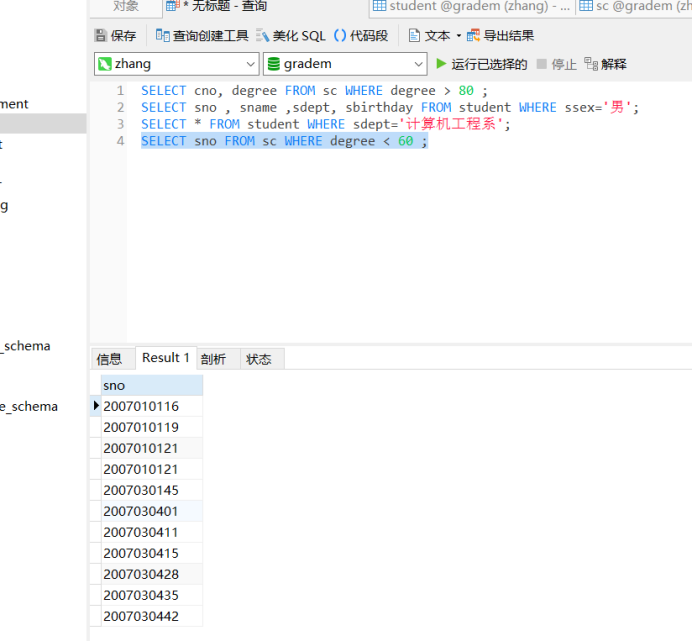Click the table icon on sc tab
Screen dimensions: 693x641
586,6
